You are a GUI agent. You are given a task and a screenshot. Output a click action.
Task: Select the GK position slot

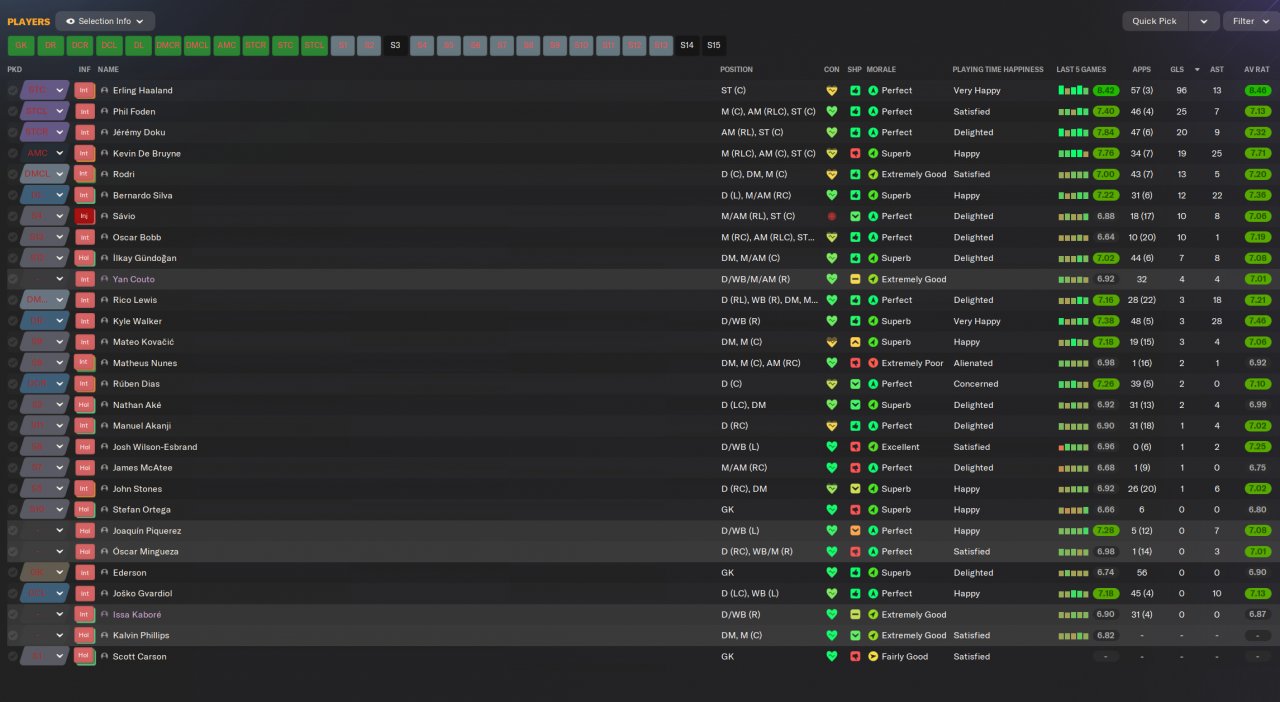click(21, 45)
